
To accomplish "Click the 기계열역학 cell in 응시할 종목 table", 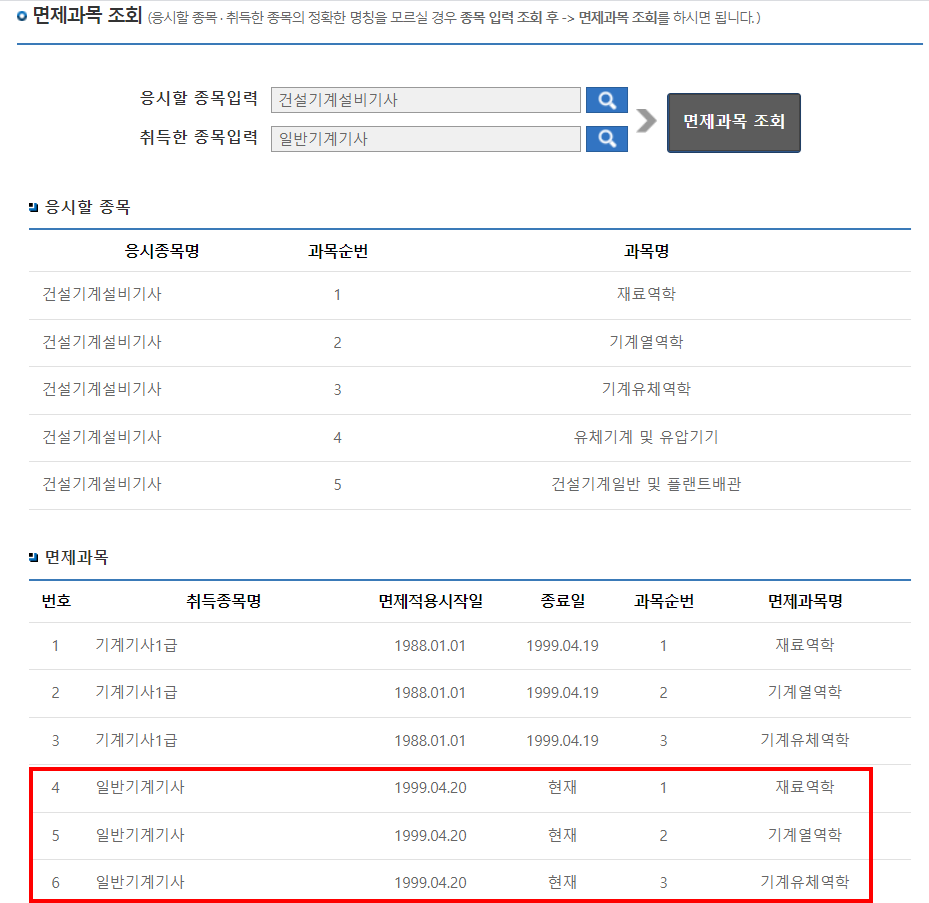I will click(646, 342).
